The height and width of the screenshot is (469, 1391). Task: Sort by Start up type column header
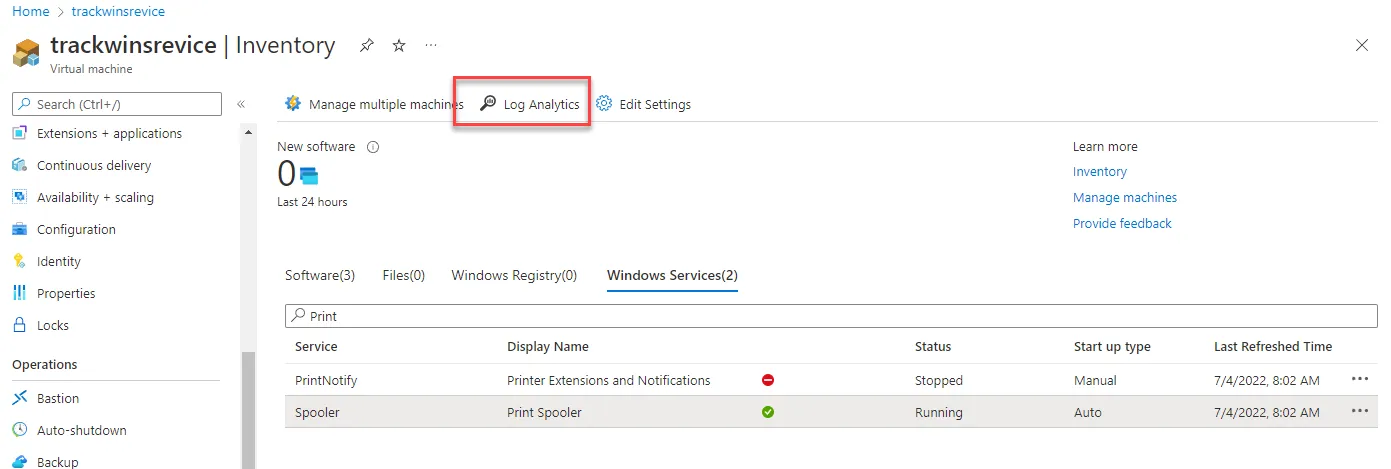click(x=1112, y=347)
